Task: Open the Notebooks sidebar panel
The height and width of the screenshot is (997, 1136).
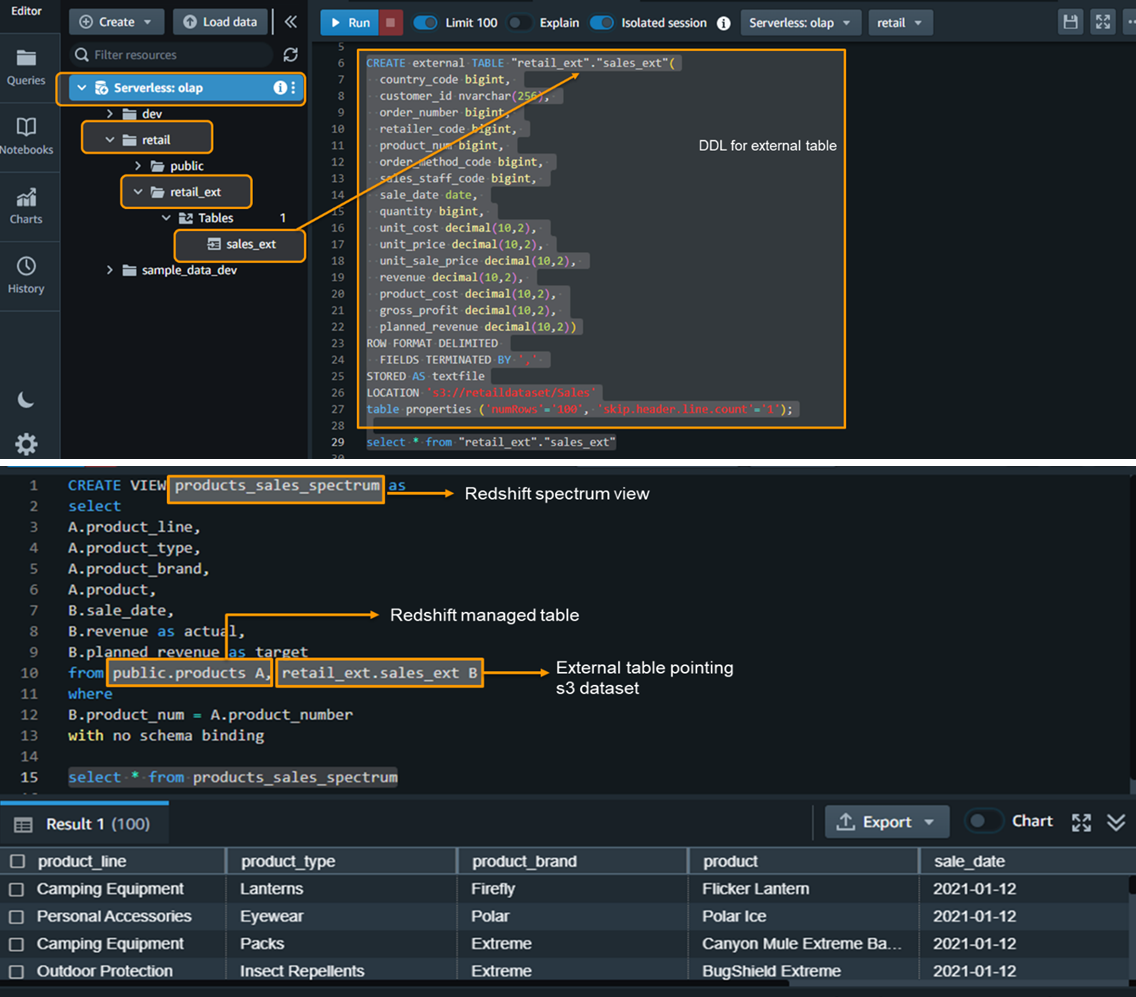Action: [x=26, y=135]
